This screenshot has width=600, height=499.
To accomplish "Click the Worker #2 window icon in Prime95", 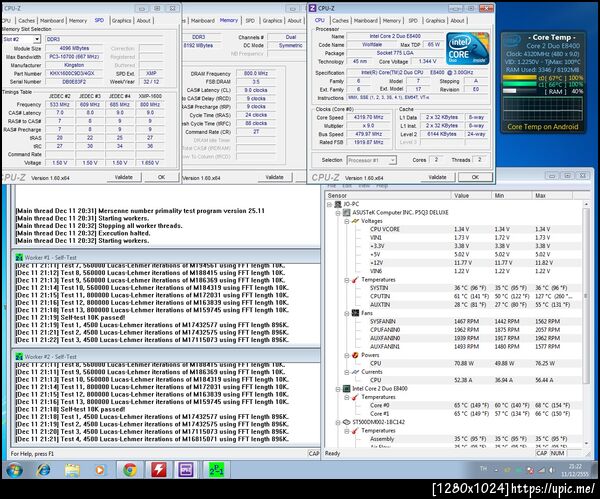I will click(x=19, y=357).
